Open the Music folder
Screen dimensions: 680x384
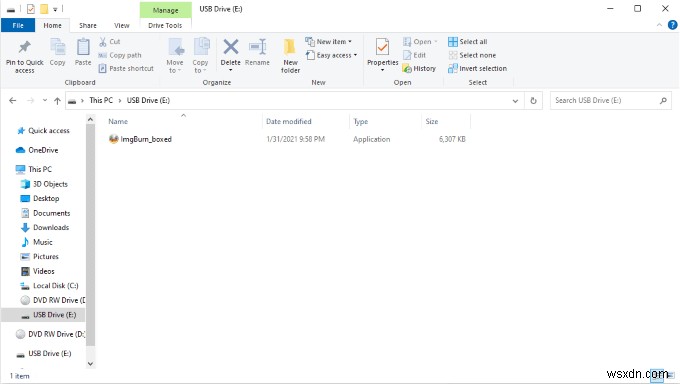37,242
